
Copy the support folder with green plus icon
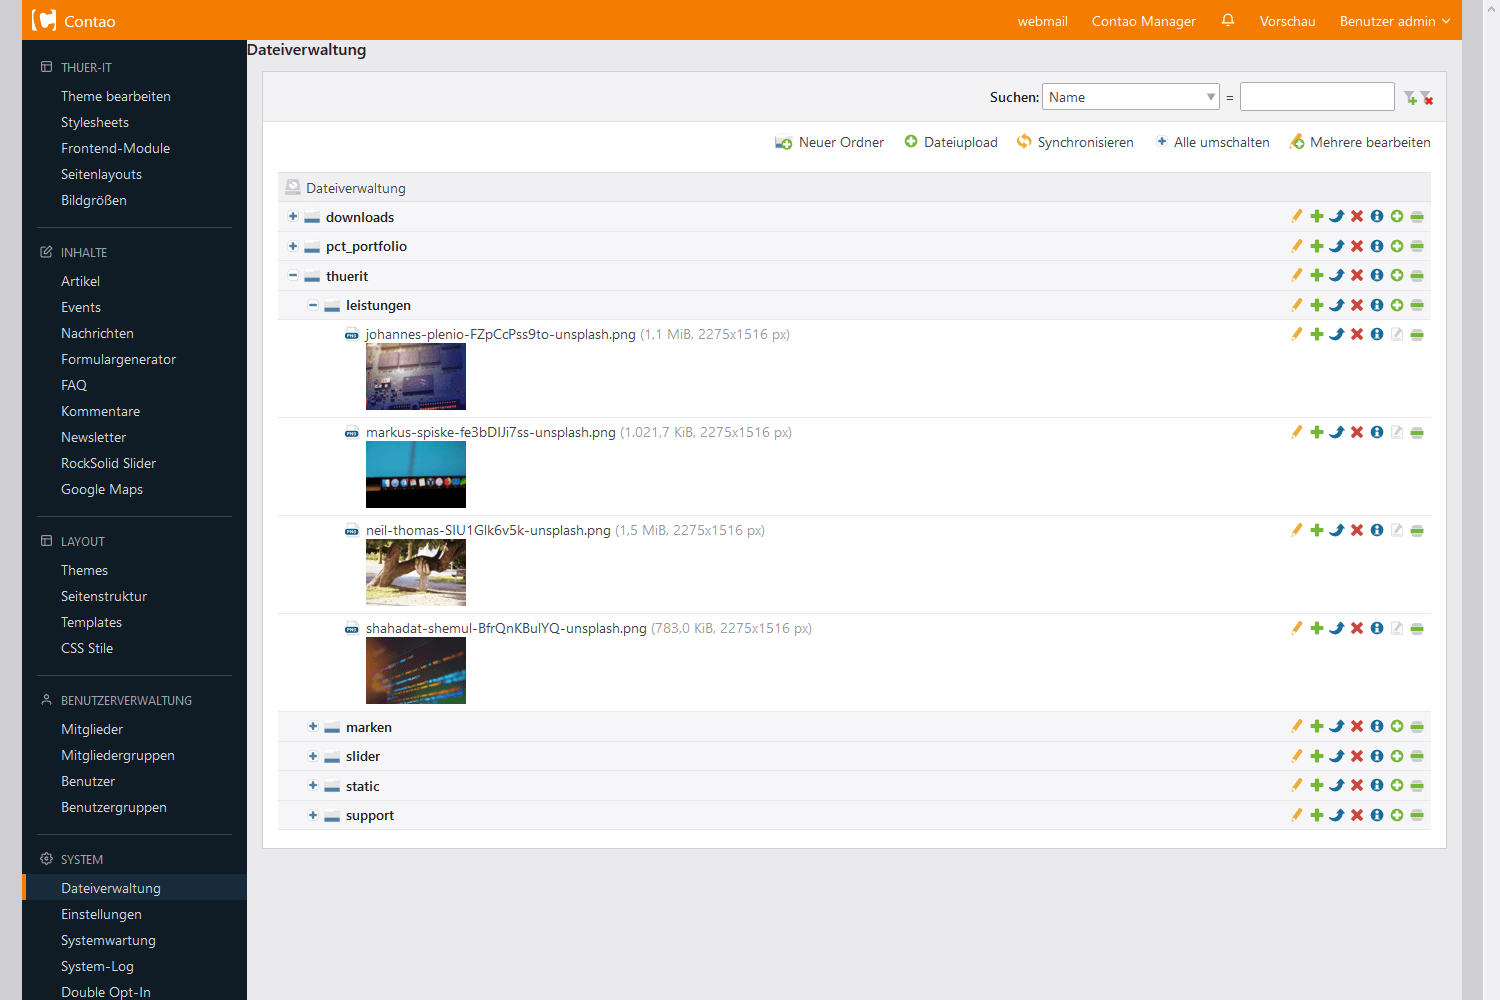(1317, 815)
